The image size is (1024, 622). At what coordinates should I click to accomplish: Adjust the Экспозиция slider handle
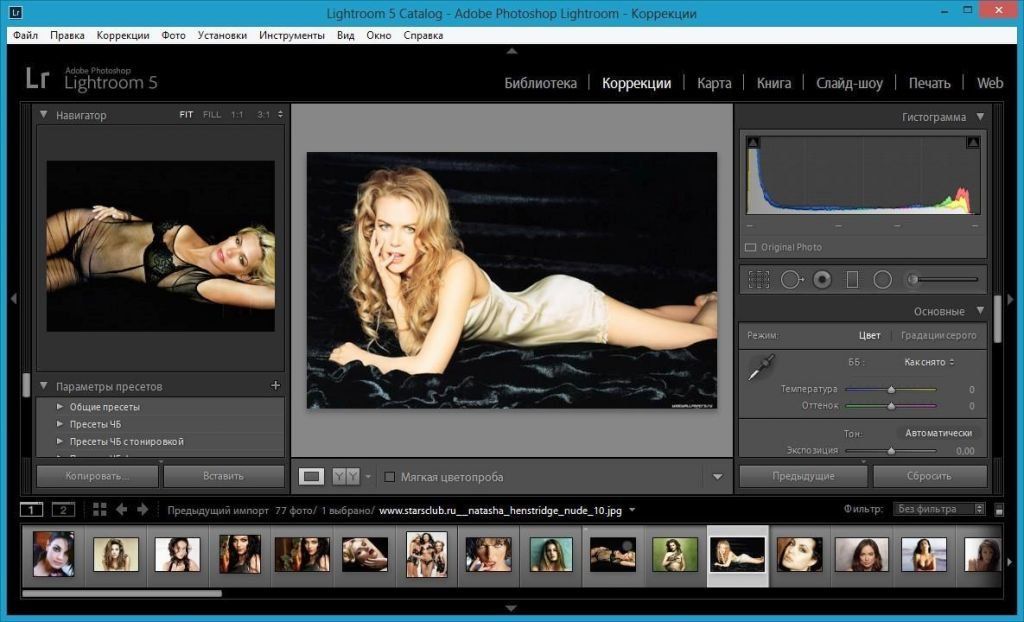pos(891,451)
